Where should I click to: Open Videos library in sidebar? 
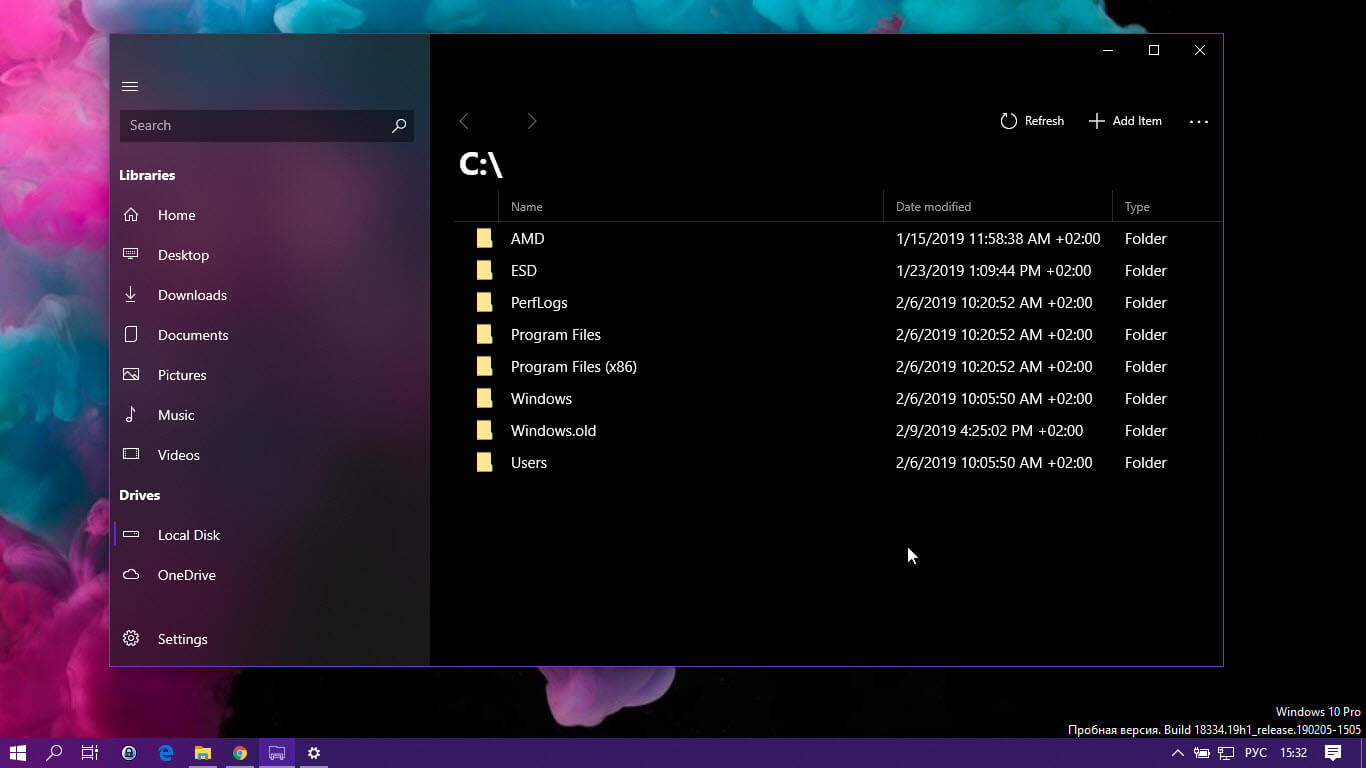[x=179, y=455]
